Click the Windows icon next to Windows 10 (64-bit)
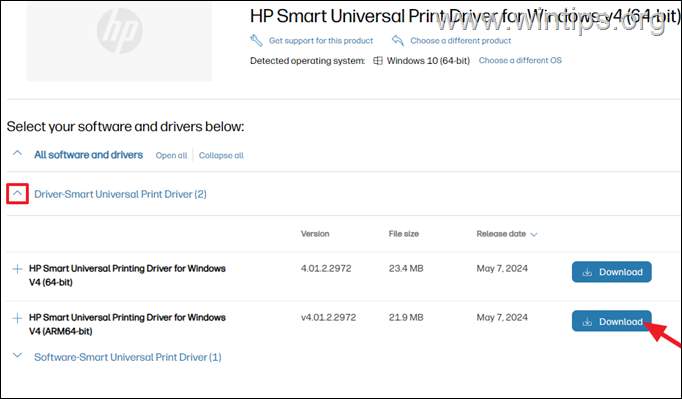 [x=378, y=60]
